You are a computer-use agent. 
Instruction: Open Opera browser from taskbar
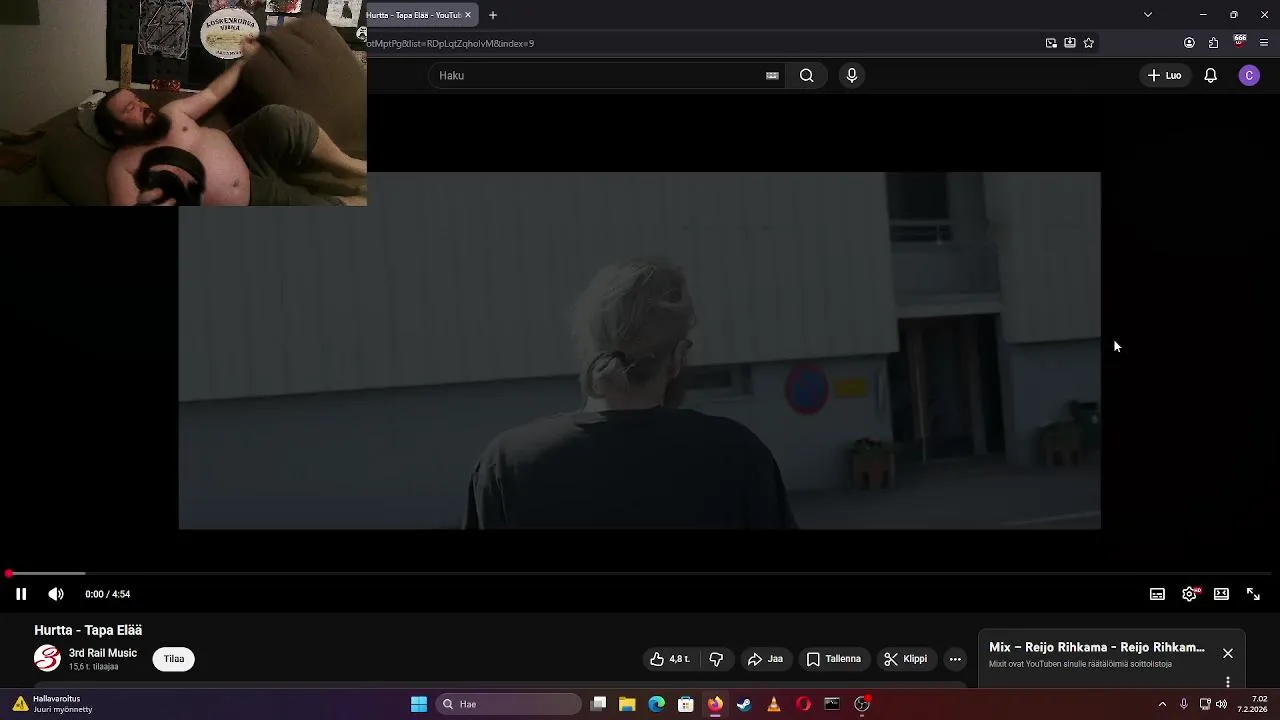click(x=803, y=704)
